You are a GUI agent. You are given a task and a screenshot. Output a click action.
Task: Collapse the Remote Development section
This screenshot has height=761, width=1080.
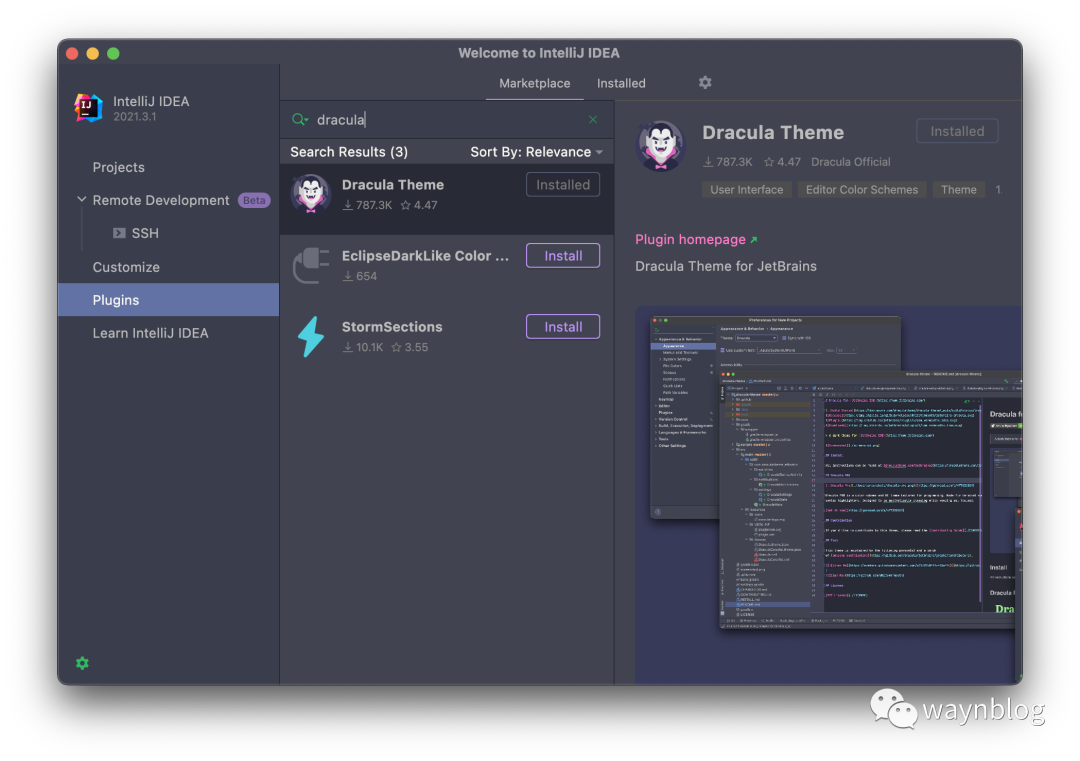[x=81, y=200]
